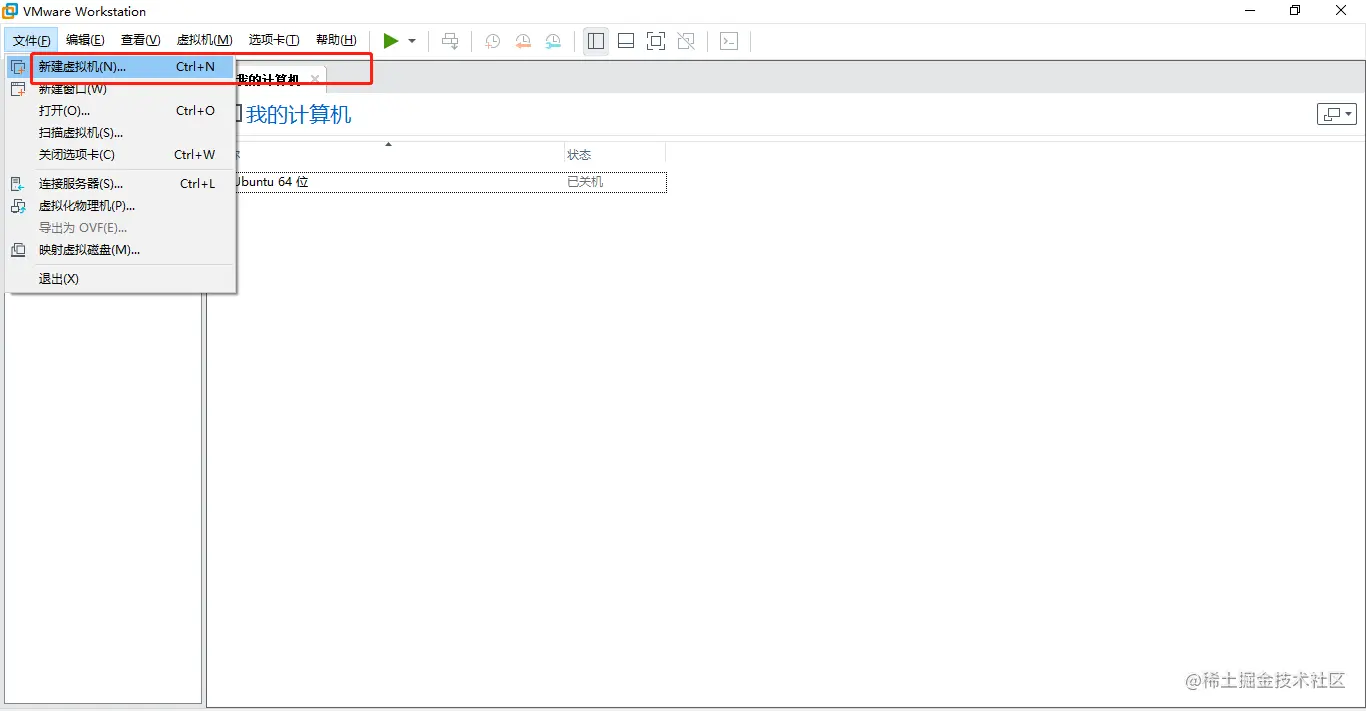Click the VMware Workstation title bar icon

click(x=10, y=11)
